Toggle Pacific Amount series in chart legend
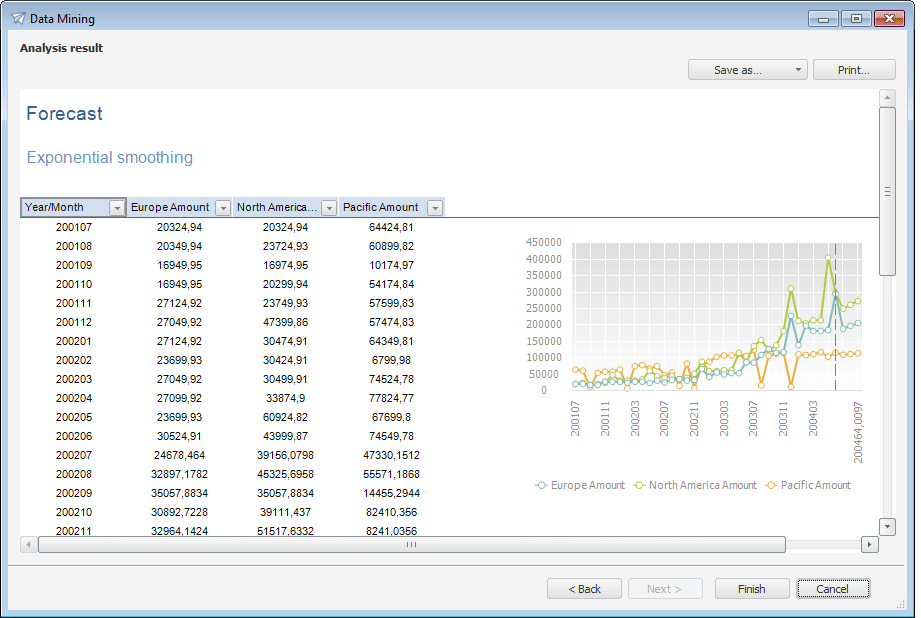 point(771,485)
